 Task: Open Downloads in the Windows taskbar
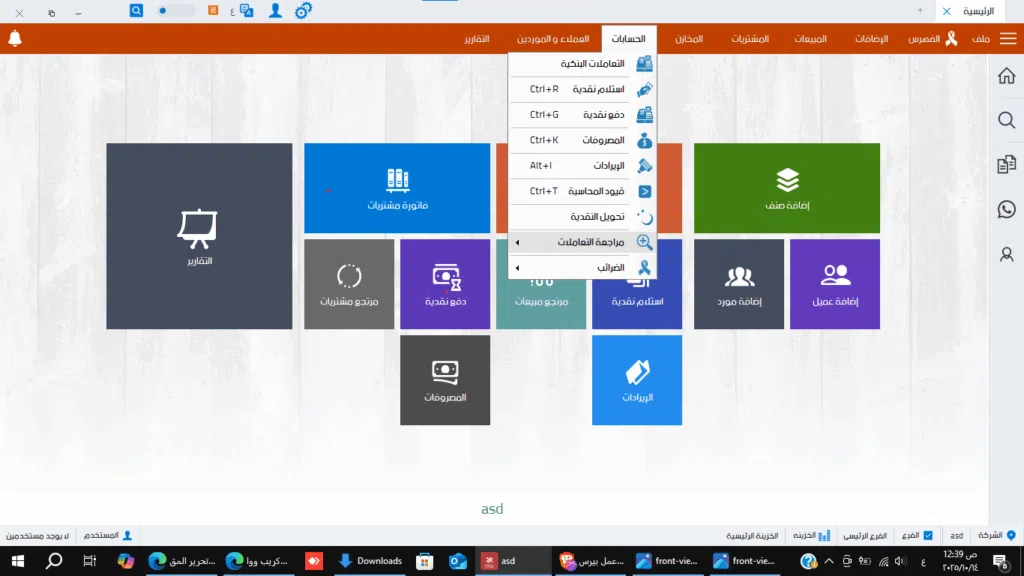(369, 561)
